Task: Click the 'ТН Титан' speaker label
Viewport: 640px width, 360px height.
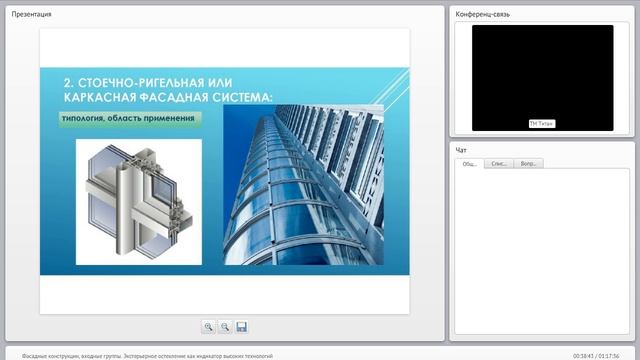Action: tap(542, 124)
